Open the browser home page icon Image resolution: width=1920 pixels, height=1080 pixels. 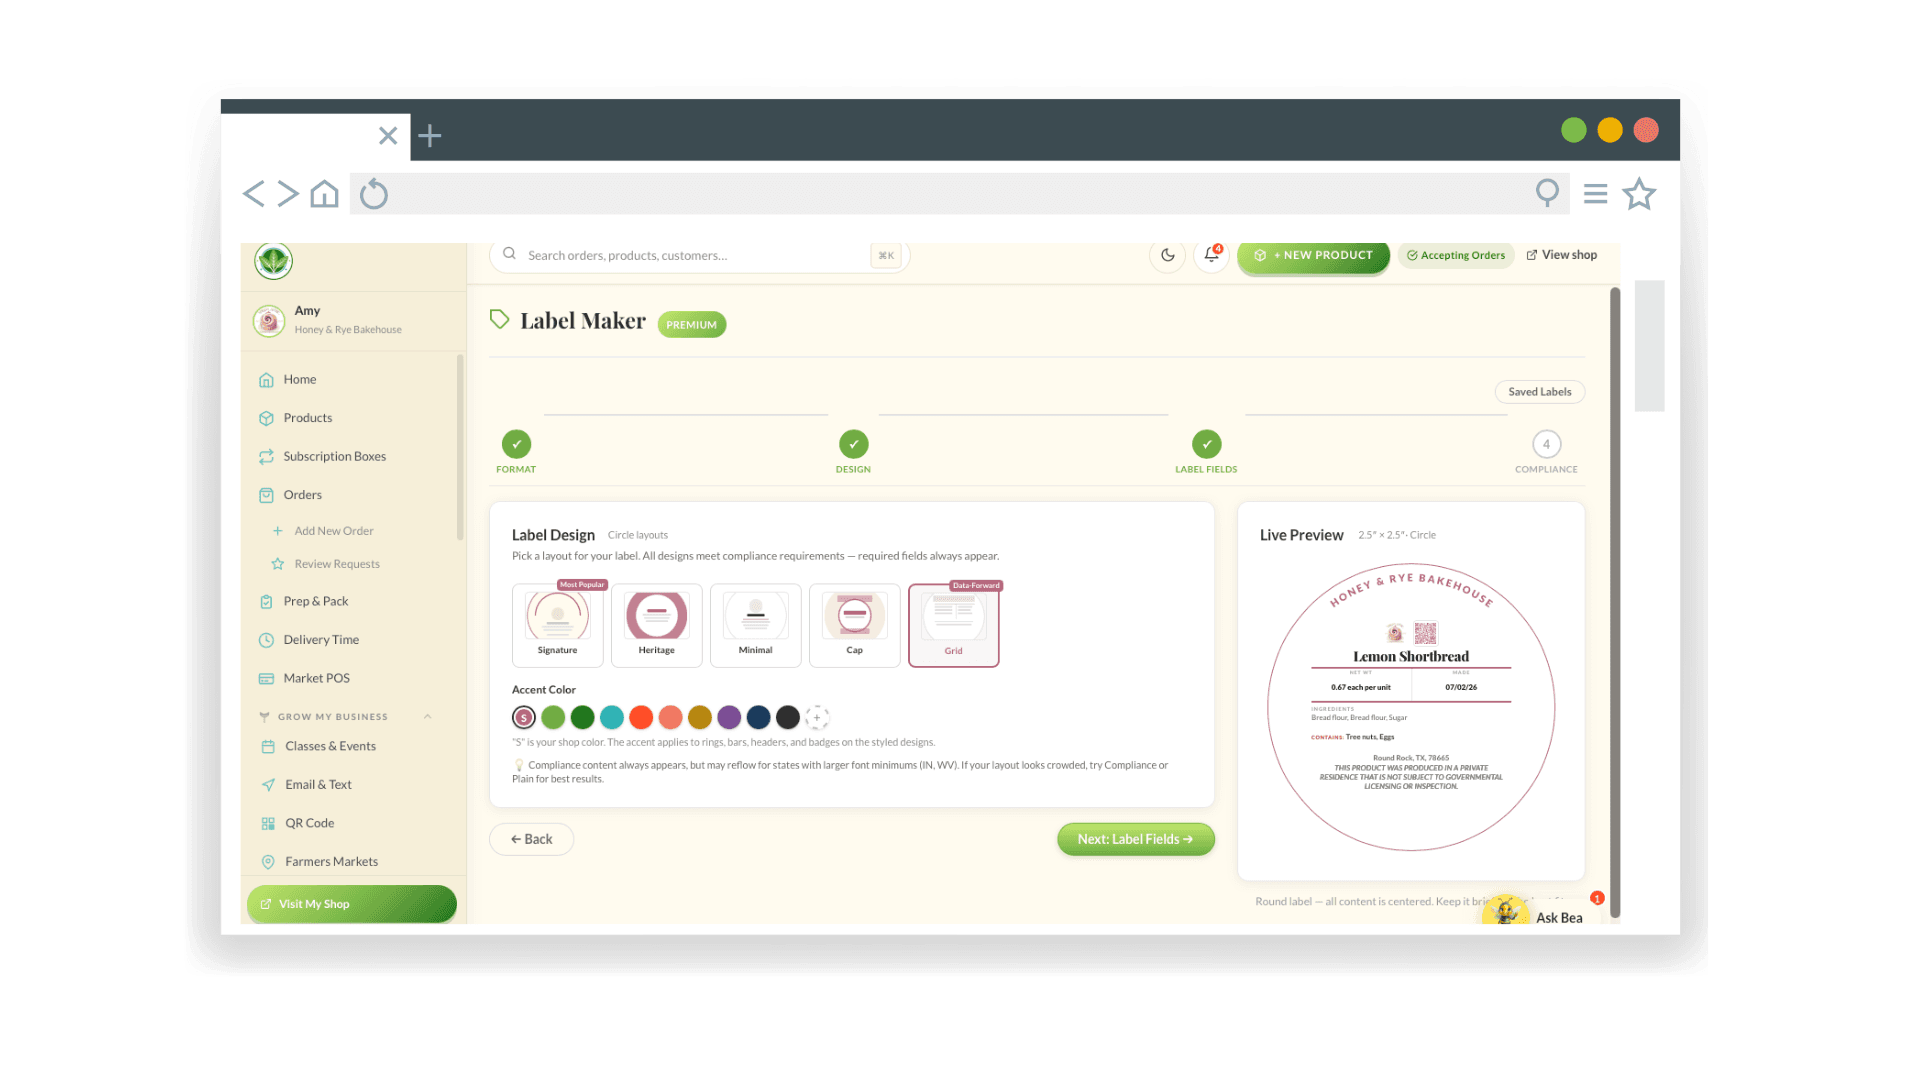[x=324, y=194]
